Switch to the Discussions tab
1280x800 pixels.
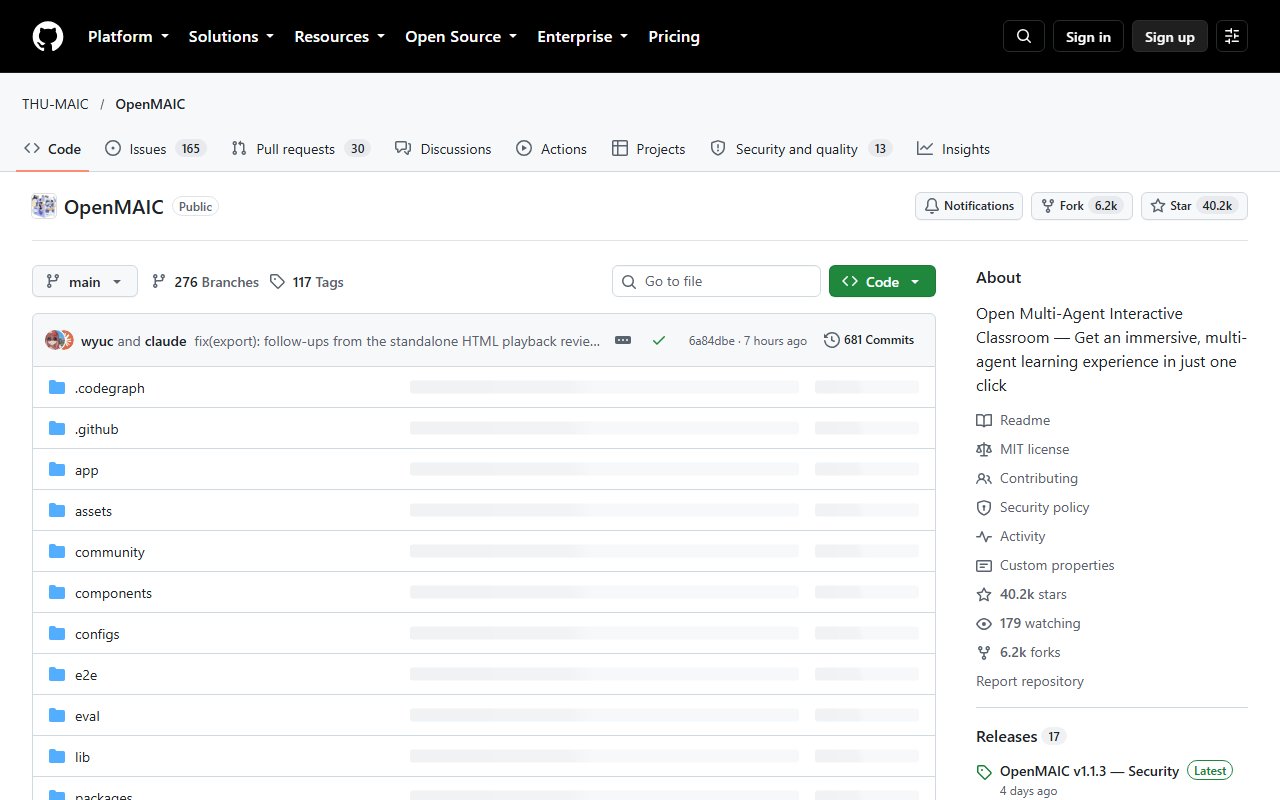(443, 149)
